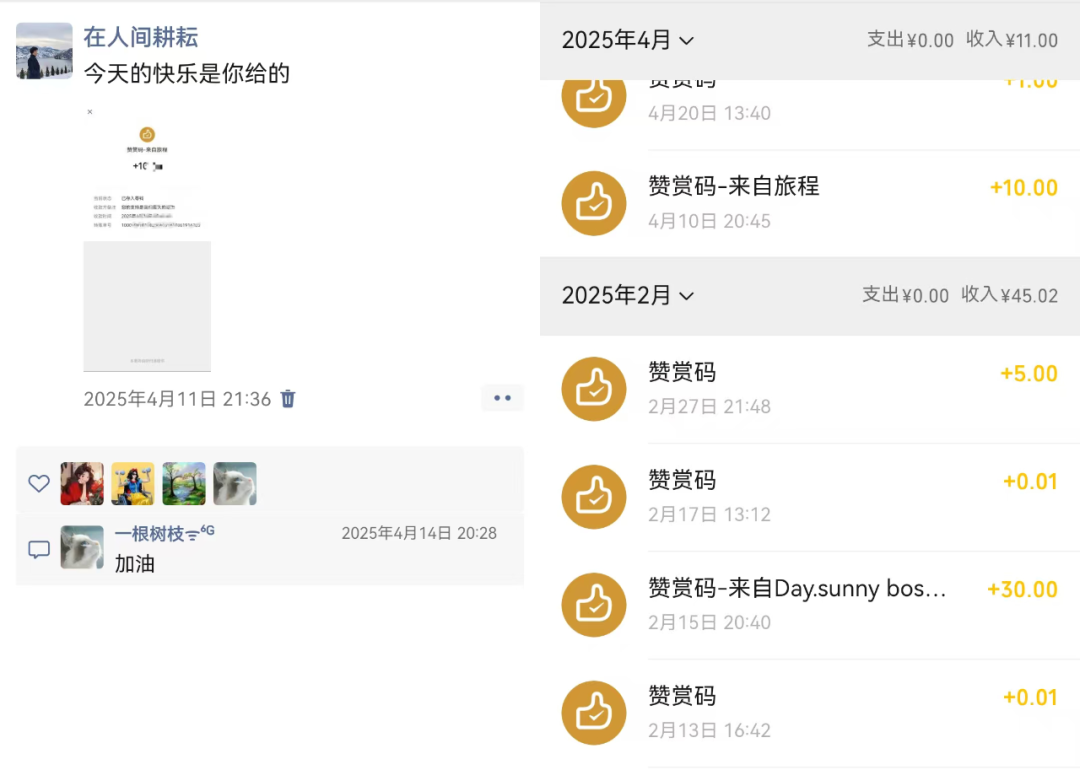Click the landscape painting liker avatar

click(184, 484)
